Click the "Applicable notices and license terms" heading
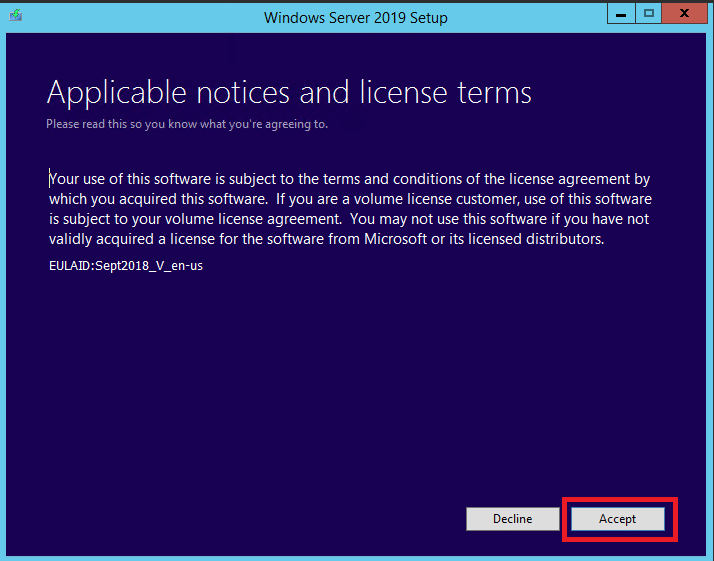Image resolution: width=714 pixels, height=561 pixels. [289, 92]
